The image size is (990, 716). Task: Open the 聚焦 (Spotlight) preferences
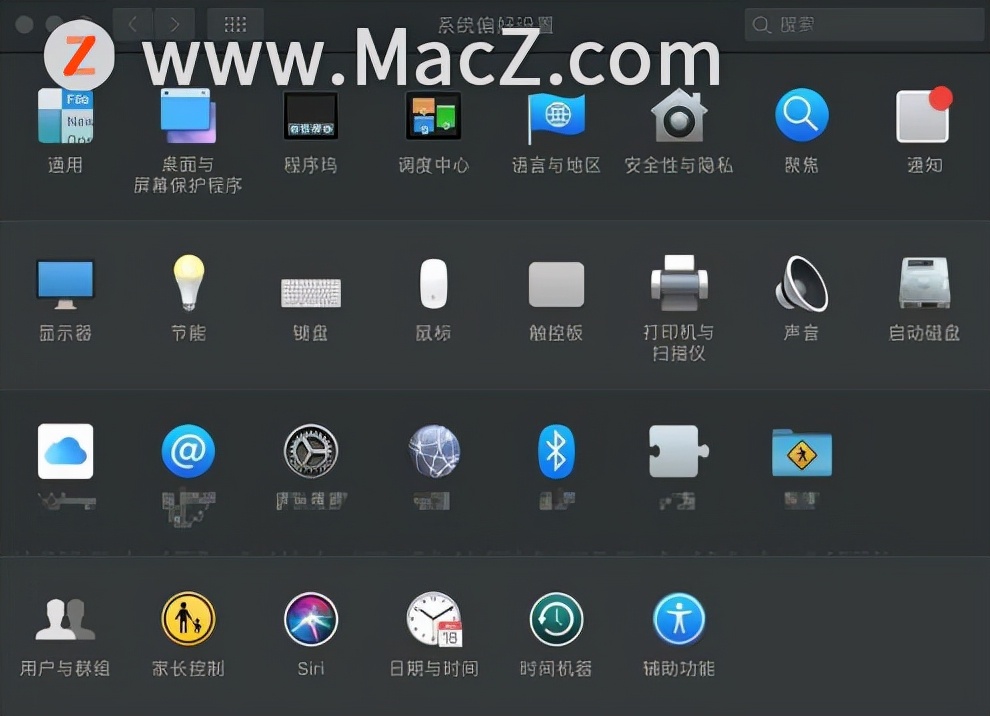point(800,115)
